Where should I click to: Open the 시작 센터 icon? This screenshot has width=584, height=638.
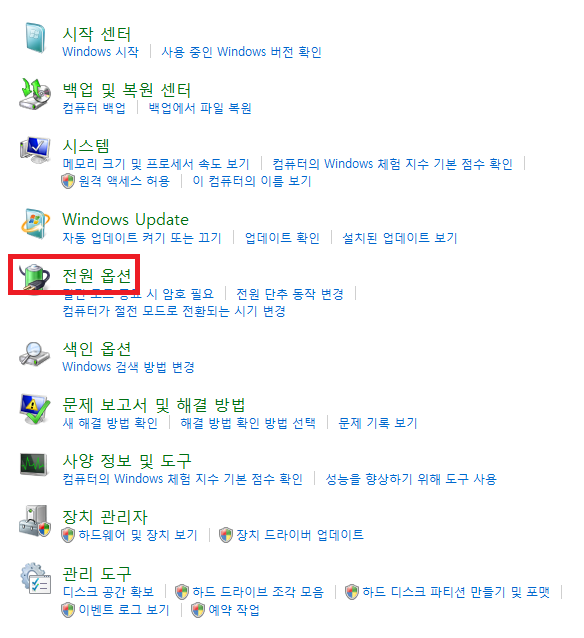pyautogui.click(x=35, y=38)
